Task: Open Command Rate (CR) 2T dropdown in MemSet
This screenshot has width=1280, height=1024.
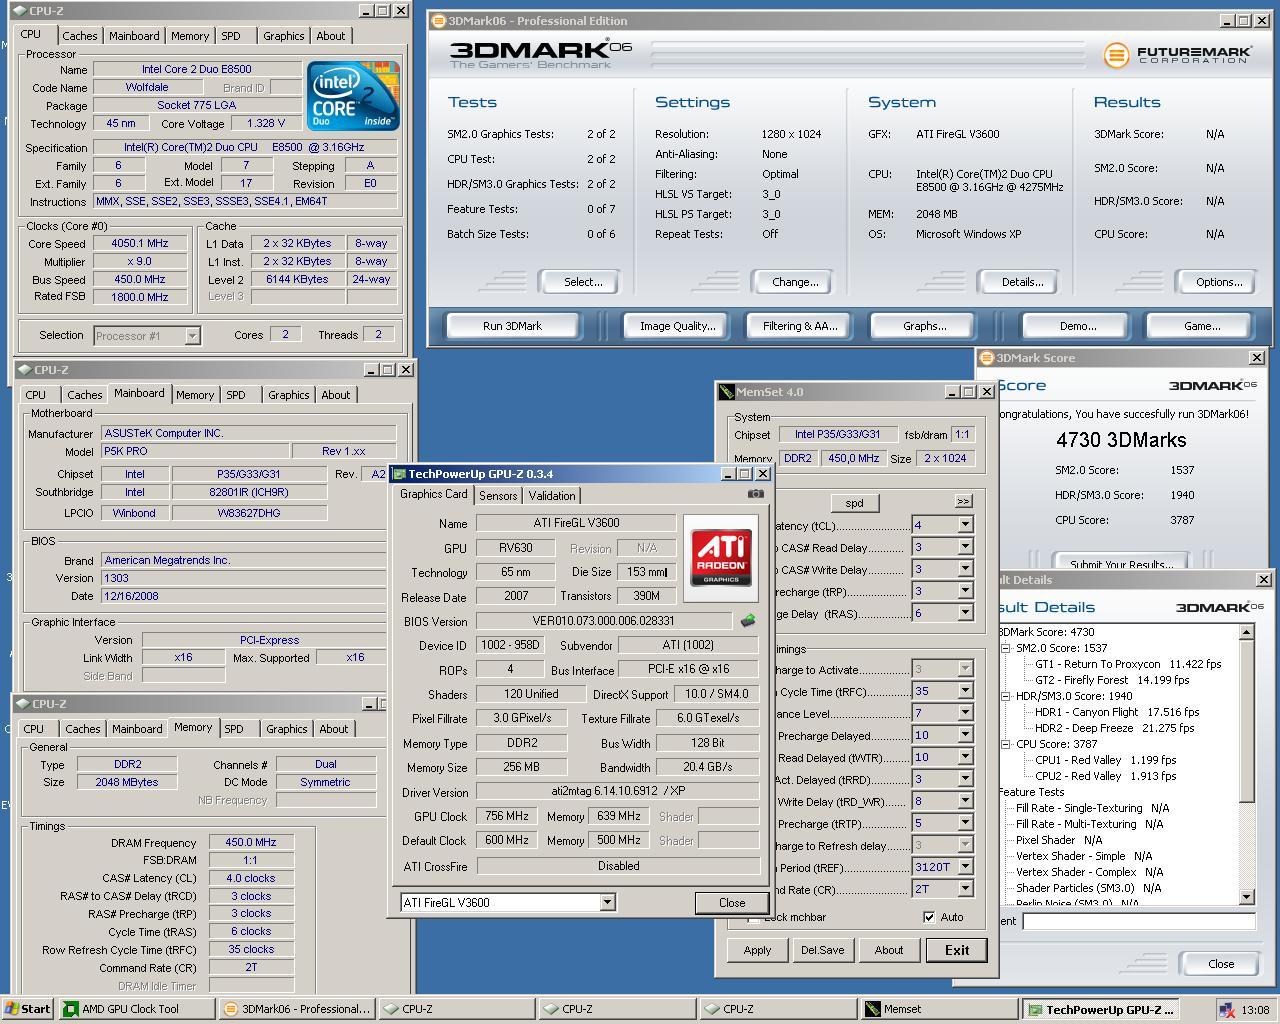Action: pos(965,889)
